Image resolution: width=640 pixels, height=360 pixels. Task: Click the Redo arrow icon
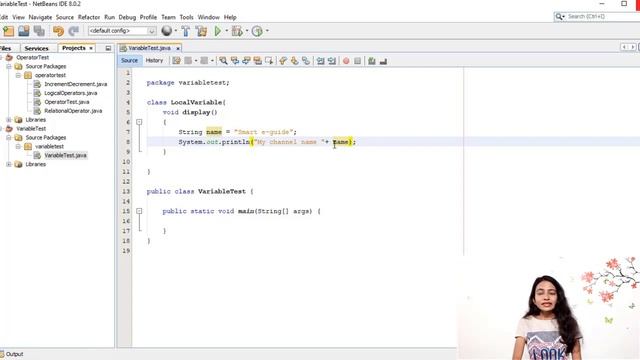(74, 31)
